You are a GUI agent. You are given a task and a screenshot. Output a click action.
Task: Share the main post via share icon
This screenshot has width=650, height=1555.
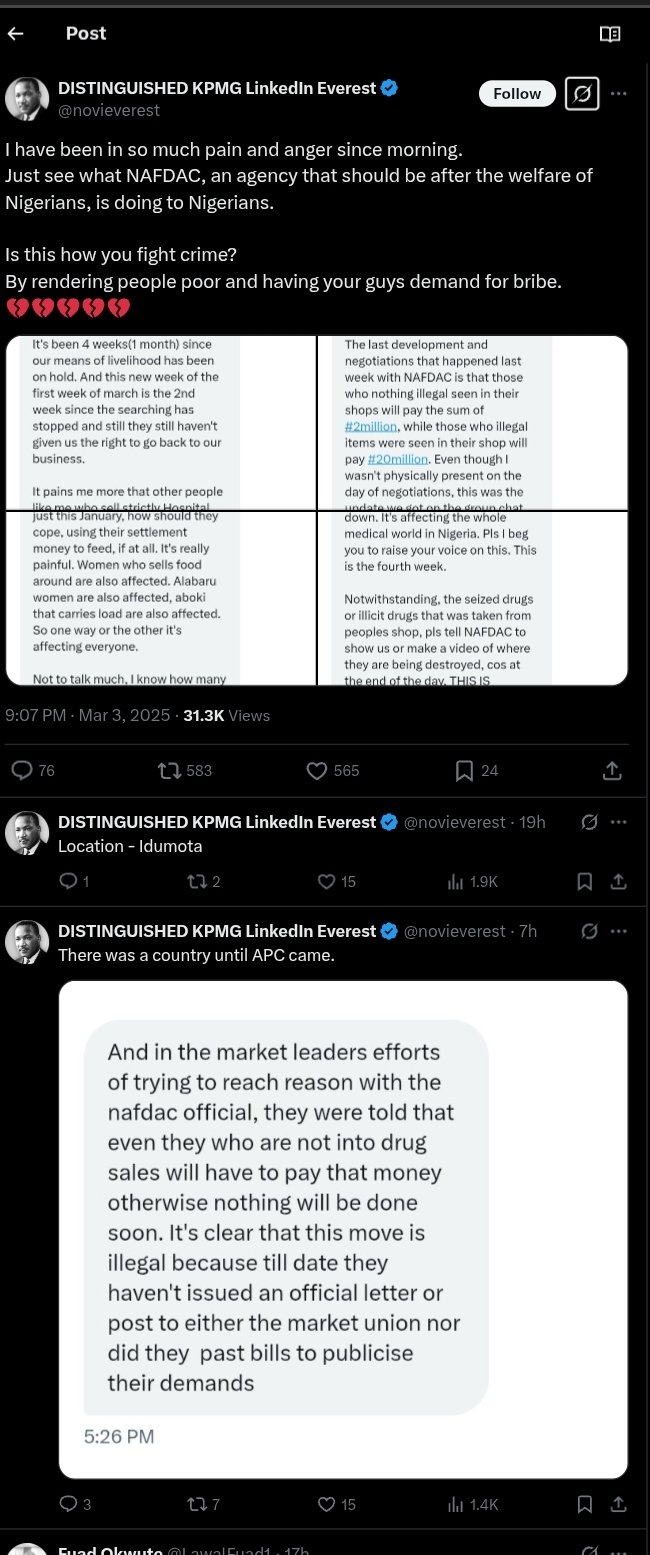[x=612, y=770]
